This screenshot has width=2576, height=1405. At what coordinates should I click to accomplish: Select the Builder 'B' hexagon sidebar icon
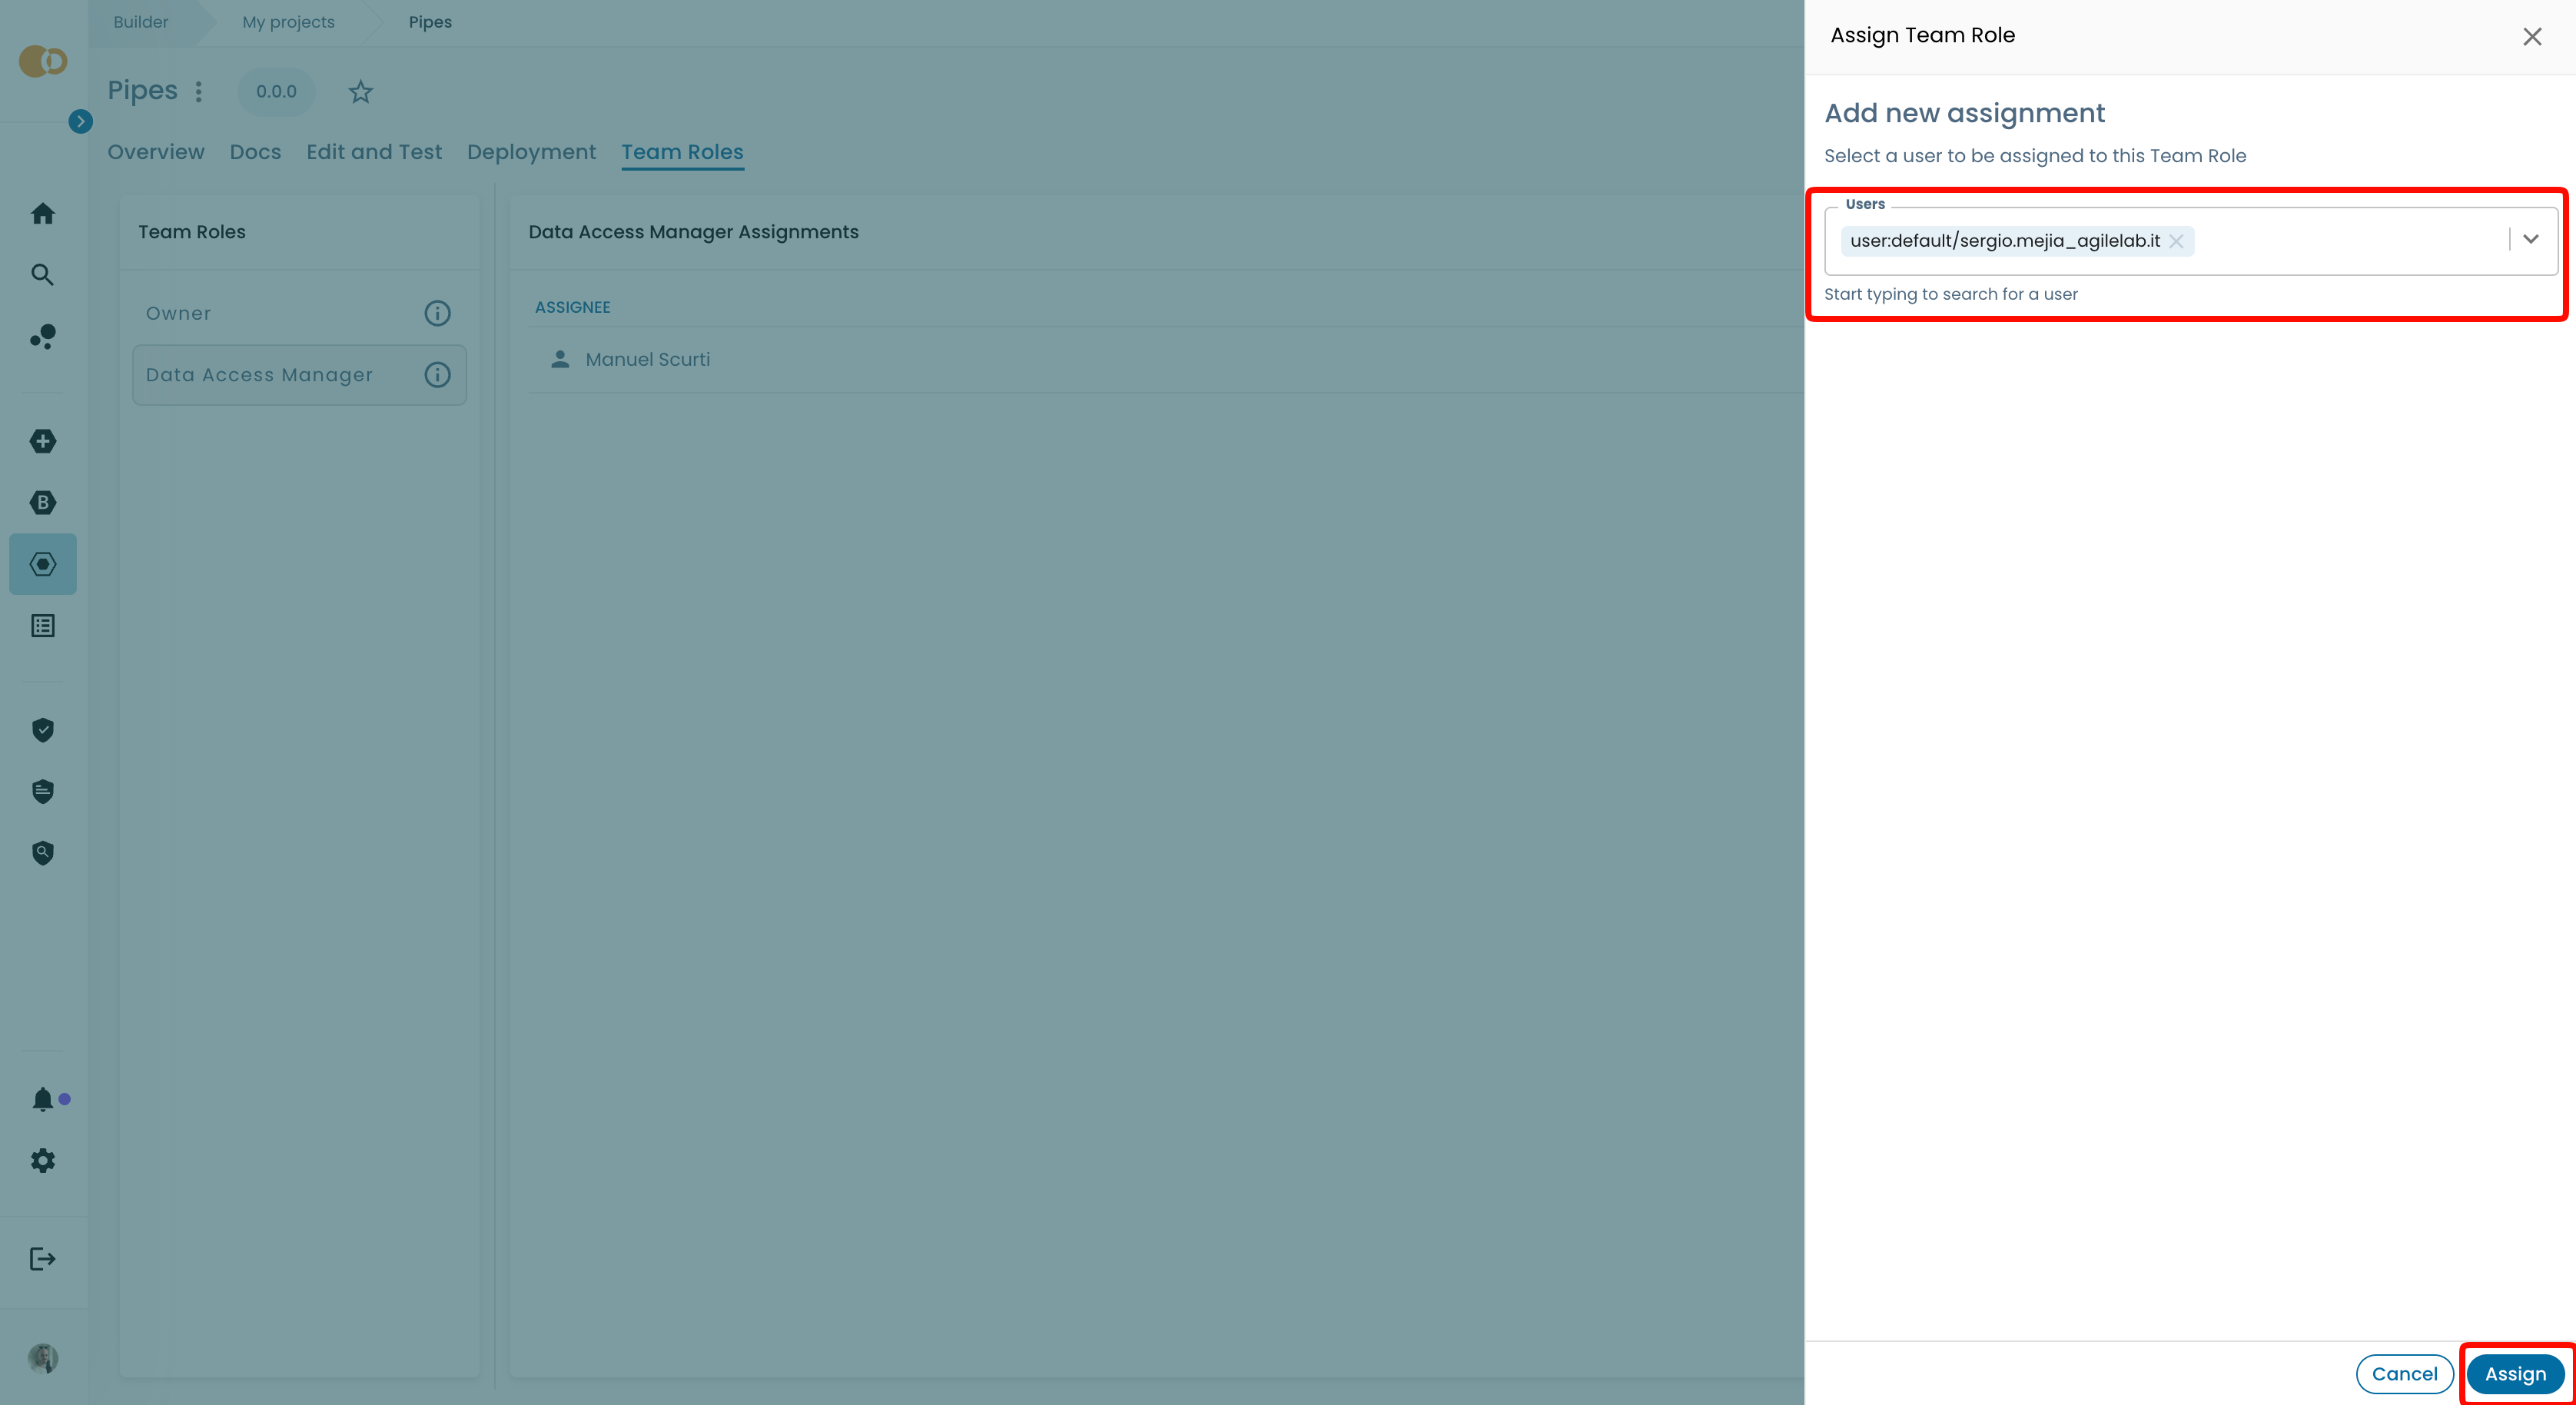(43, 502)
